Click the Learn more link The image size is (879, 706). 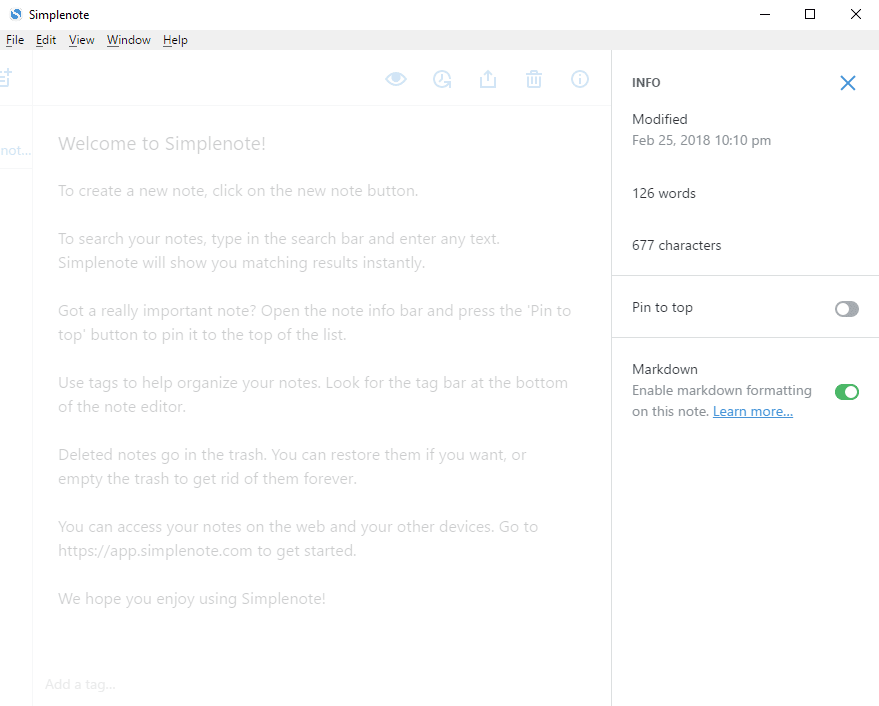(752, 411)
